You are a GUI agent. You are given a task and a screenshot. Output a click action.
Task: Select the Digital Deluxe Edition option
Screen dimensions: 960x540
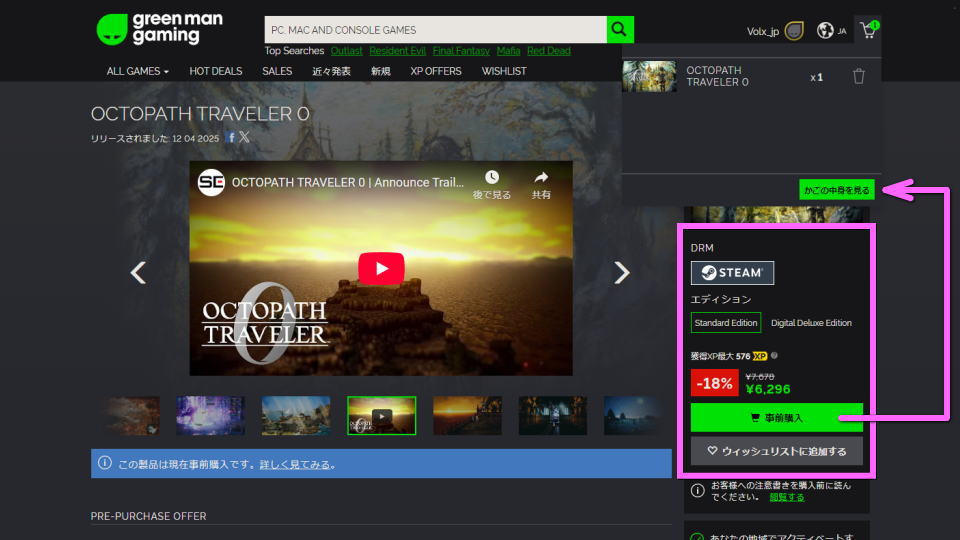tap(811, 323)
